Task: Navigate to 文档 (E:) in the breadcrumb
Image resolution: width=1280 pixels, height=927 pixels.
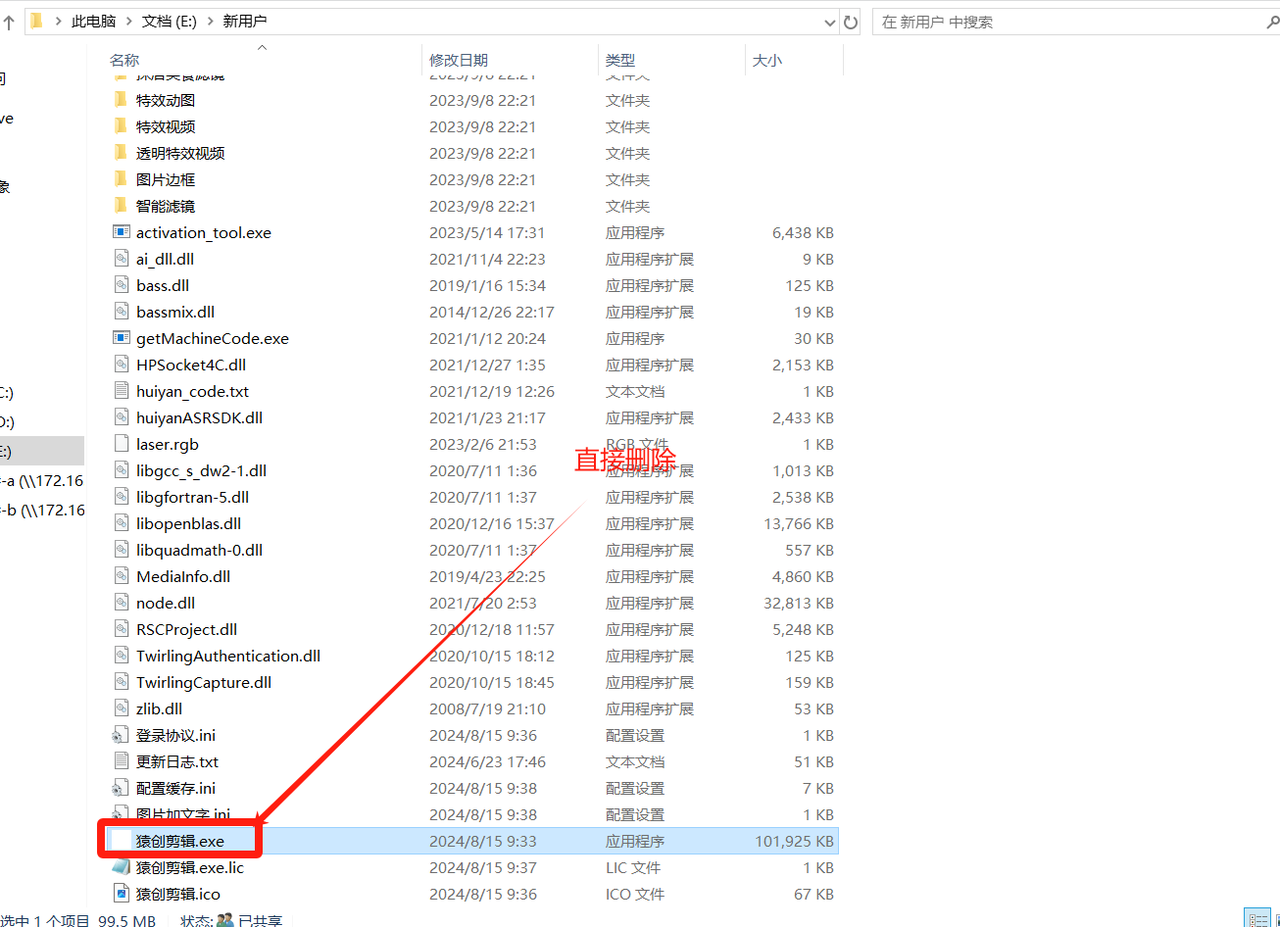Action: [167, 22]
